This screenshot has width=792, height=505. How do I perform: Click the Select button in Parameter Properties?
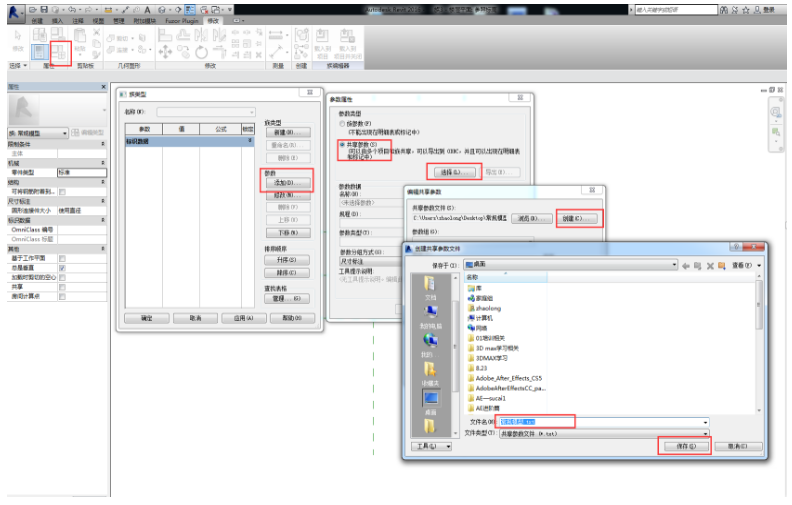pos(454,172)
